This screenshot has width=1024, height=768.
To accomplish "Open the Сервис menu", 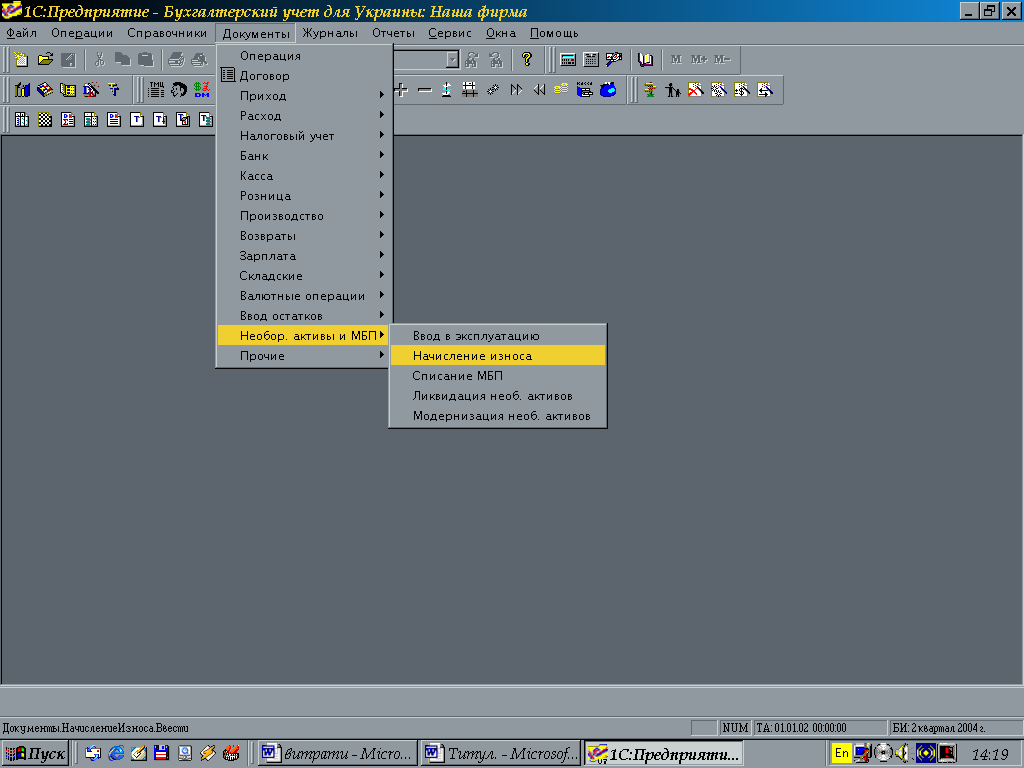I will [x=450, y=33].
